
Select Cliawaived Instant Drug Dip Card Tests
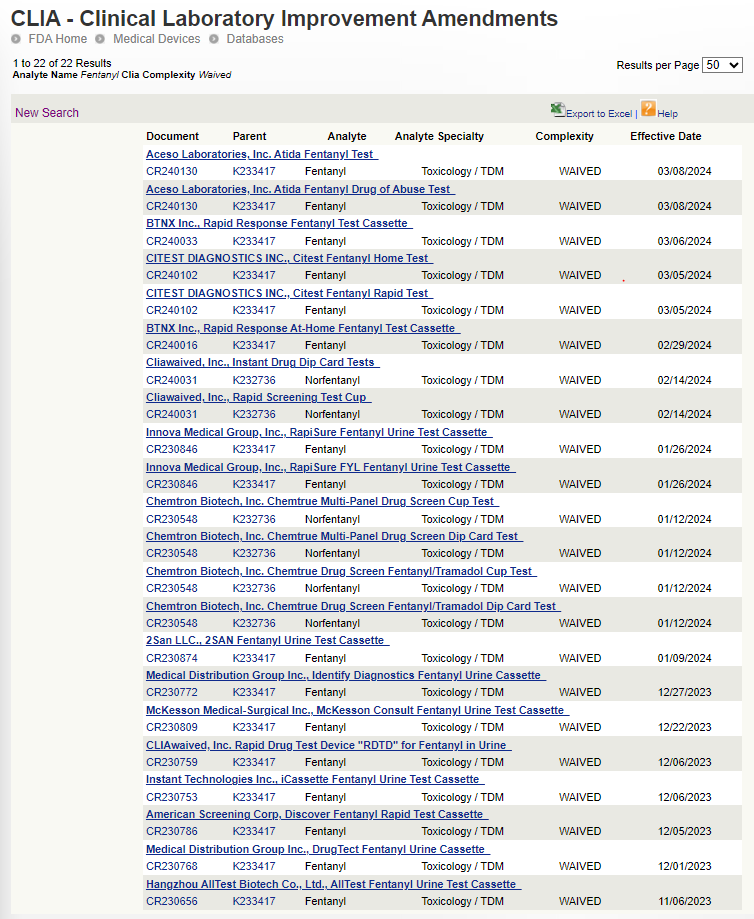pos(260,362)
